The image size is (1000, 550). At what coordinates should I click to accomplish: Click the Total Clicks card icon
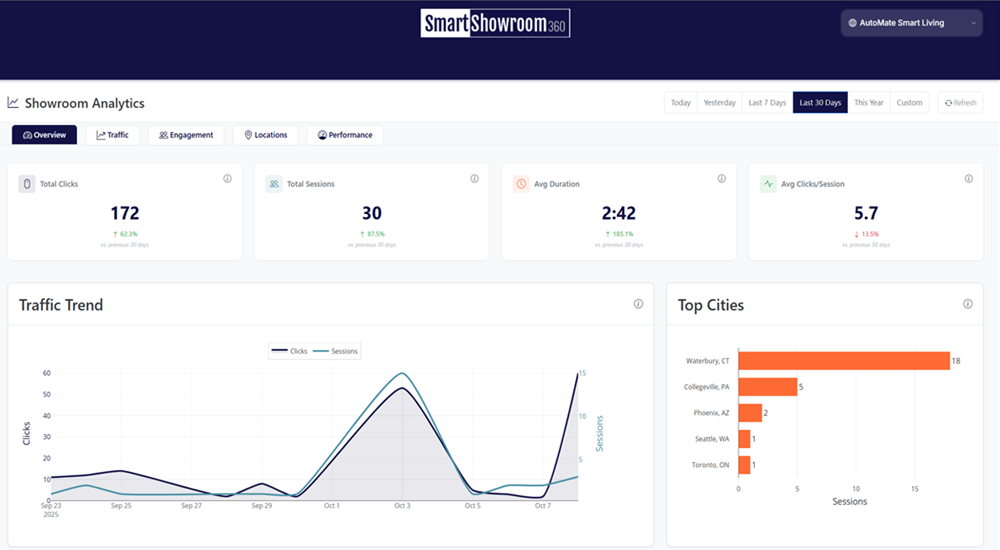tap(27, 184)
